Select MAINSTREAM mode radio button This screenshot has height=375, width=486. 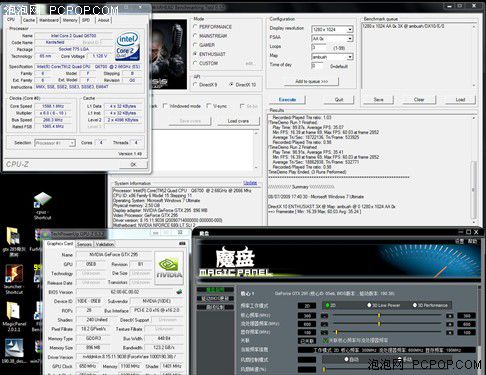[195, 36]
